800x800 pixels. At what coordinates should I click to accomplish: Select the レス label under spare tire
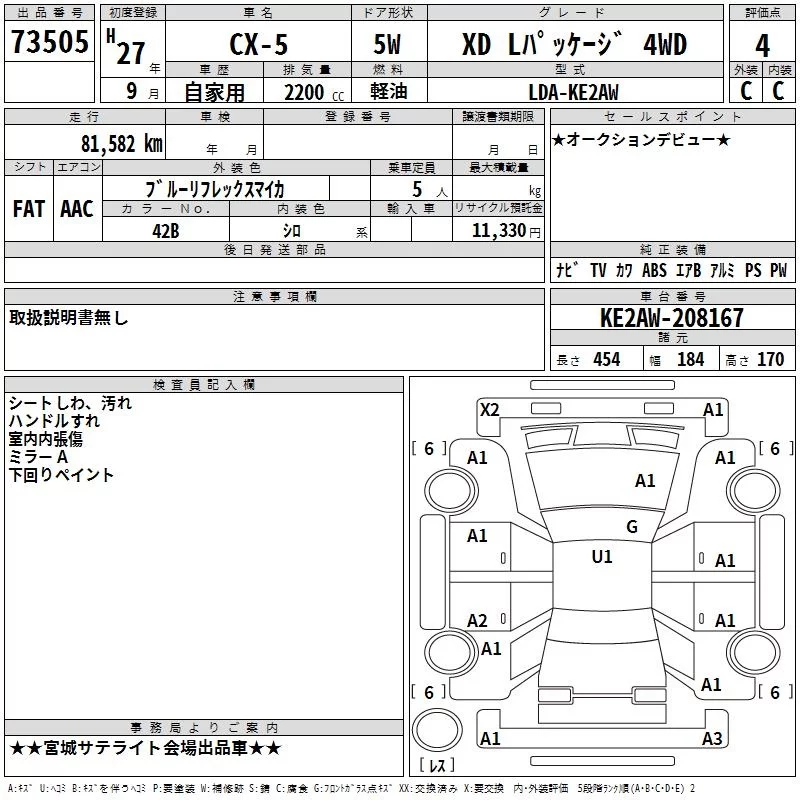tap(436, 766)
